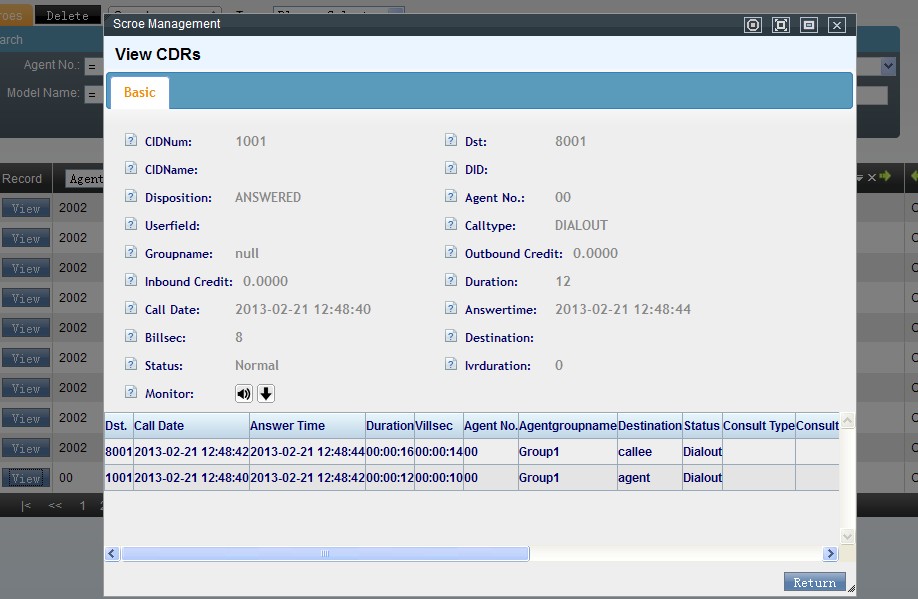Click the help icon next to Ivrduration

coord(450,365)
